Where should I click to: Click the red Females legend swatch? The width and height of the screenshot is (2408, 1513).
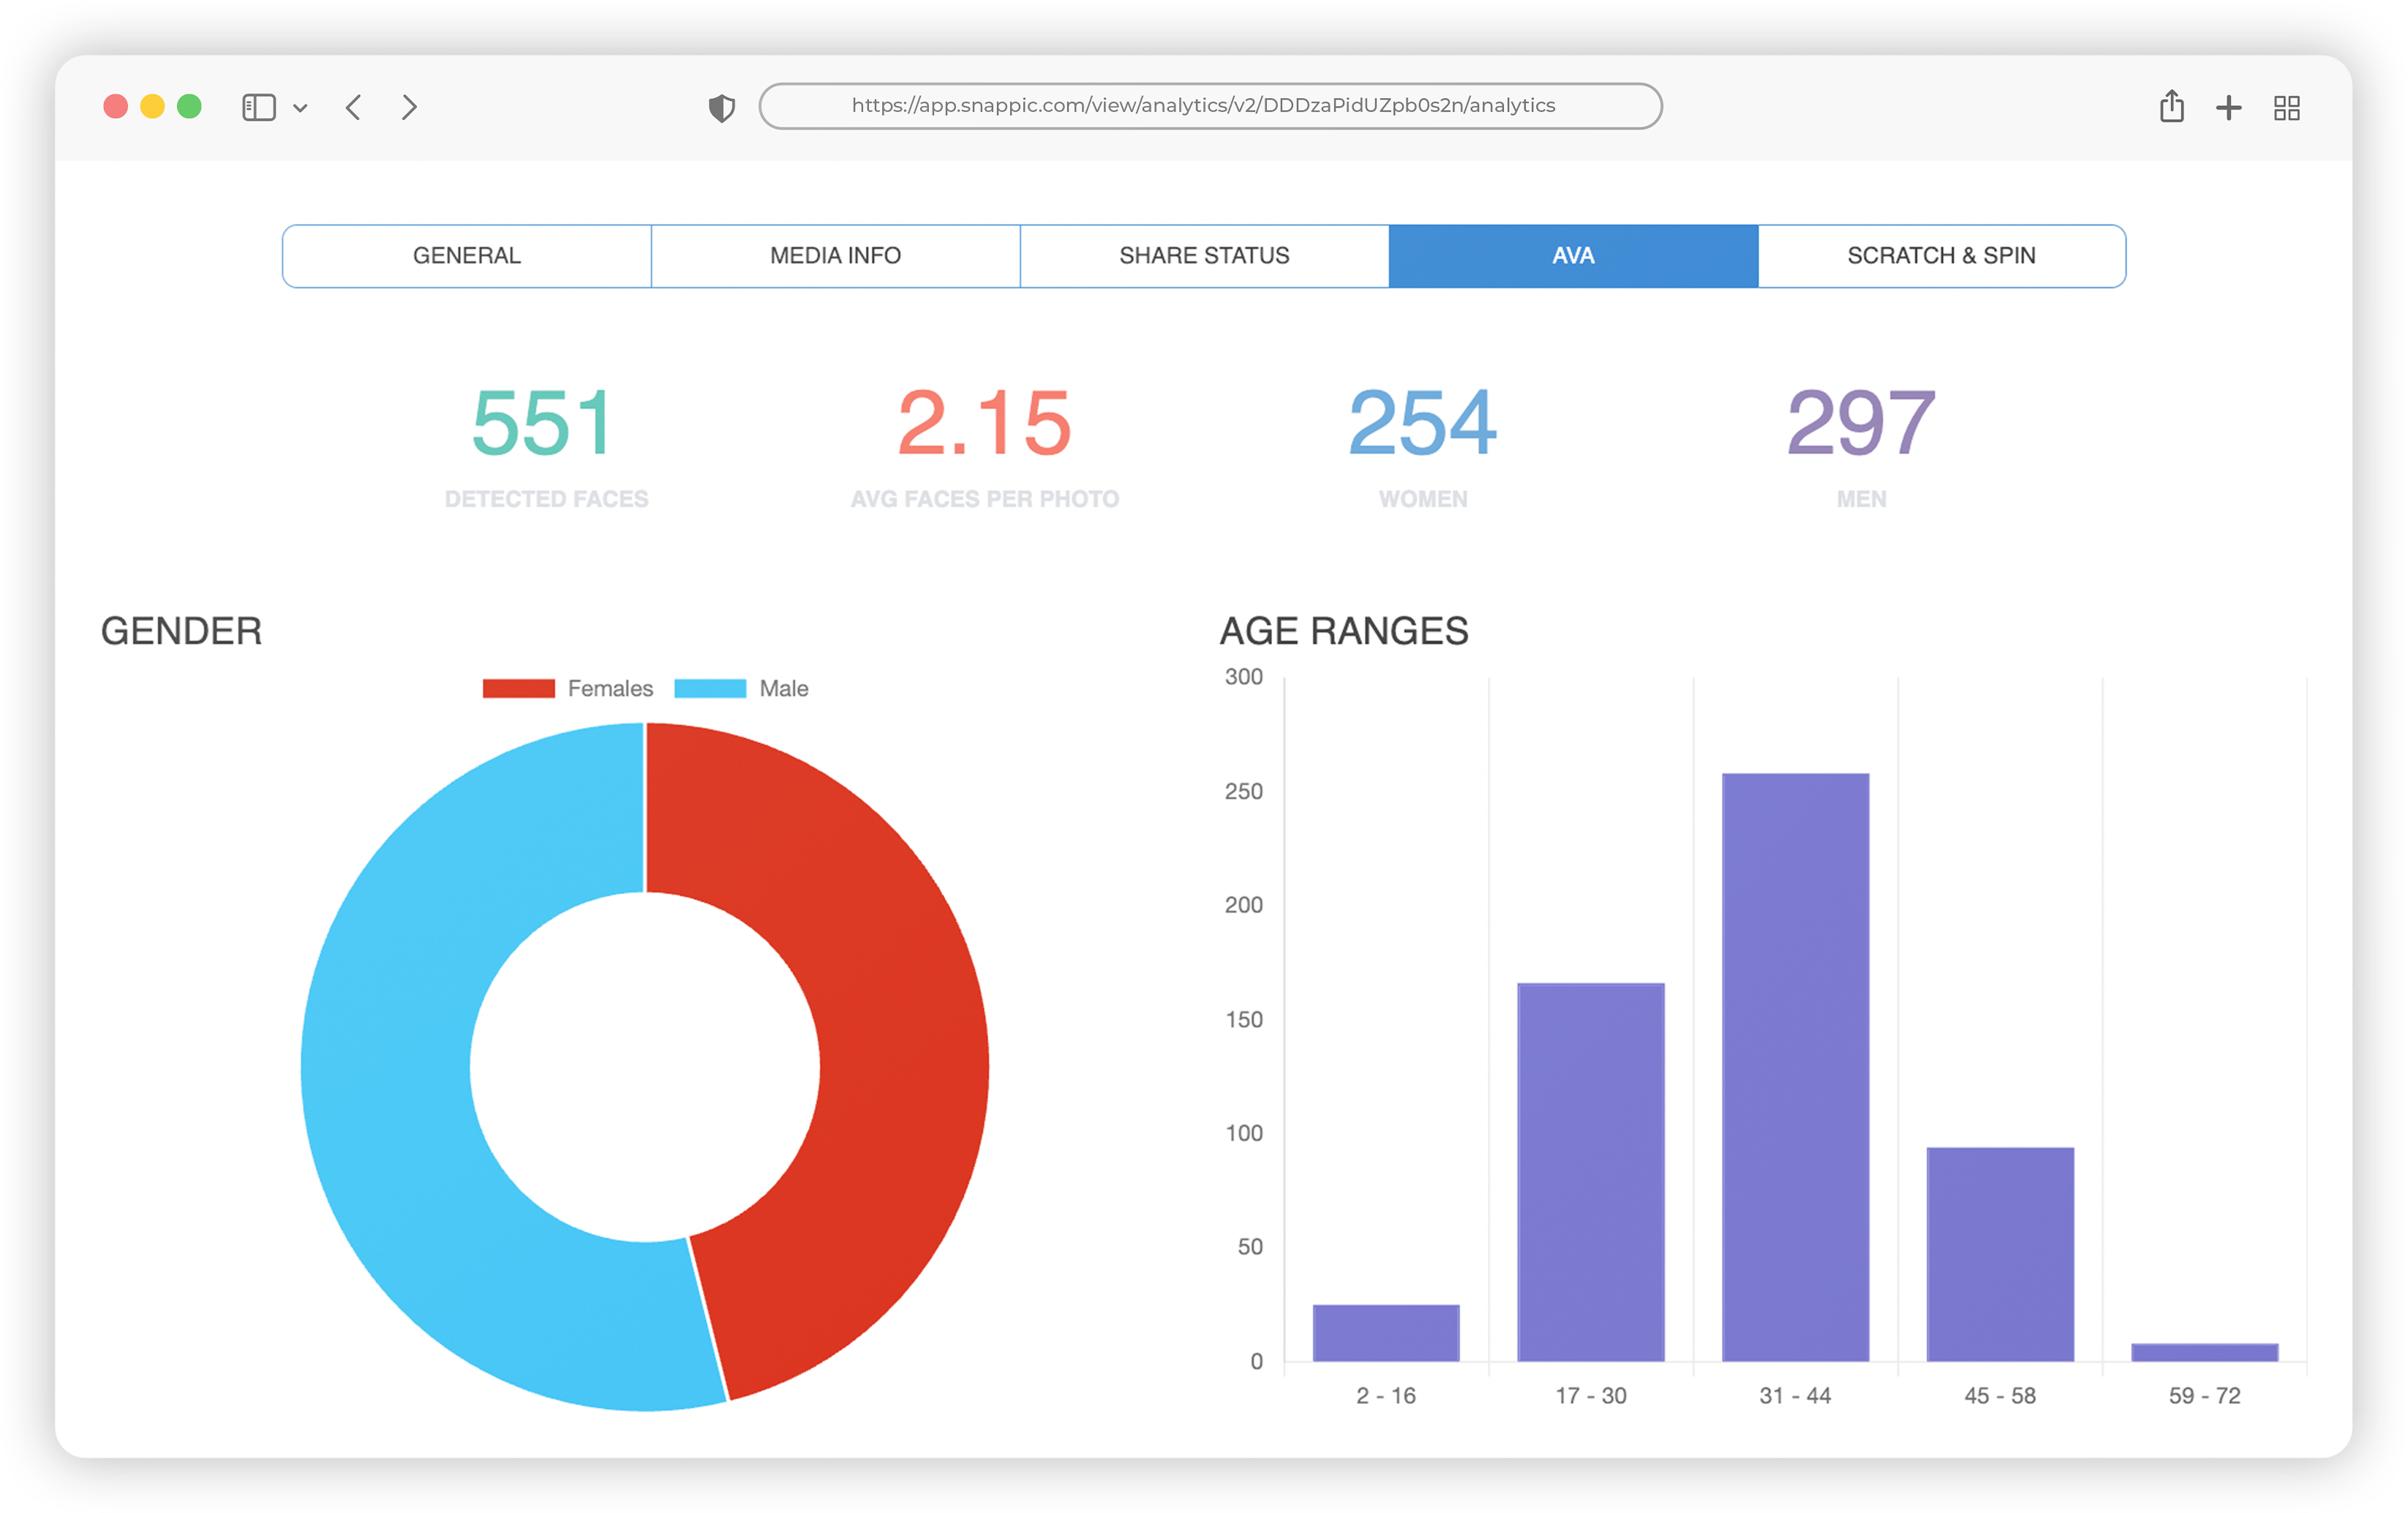coord(518,688)
